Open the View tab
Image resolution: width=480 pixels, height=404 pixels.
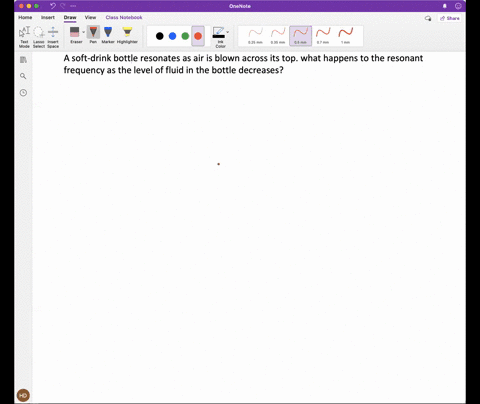(x=90, y=17)
